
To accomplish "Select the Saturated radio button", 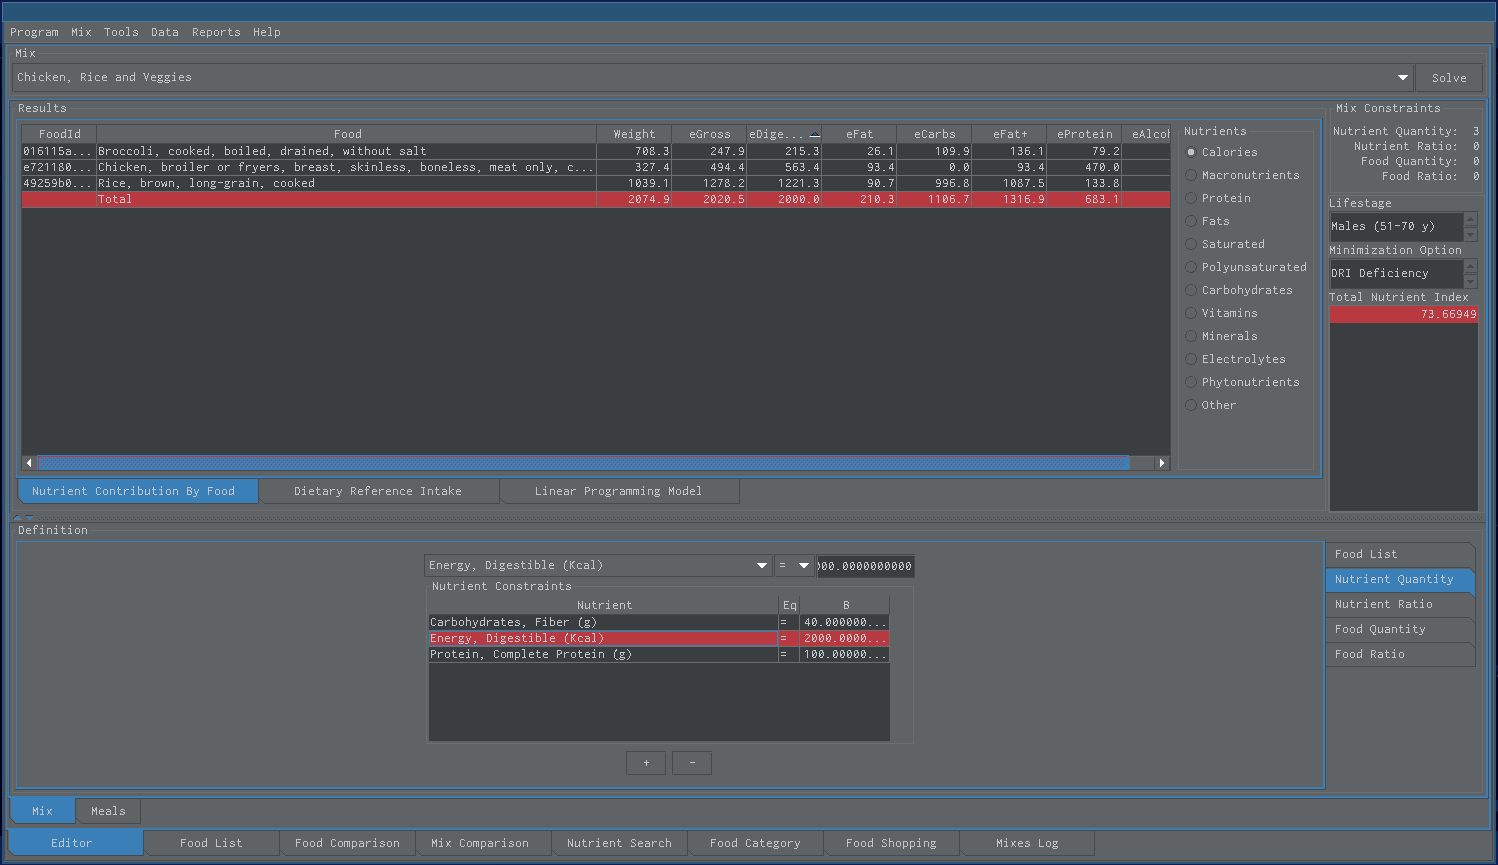I will click(x=1191, y=244).
